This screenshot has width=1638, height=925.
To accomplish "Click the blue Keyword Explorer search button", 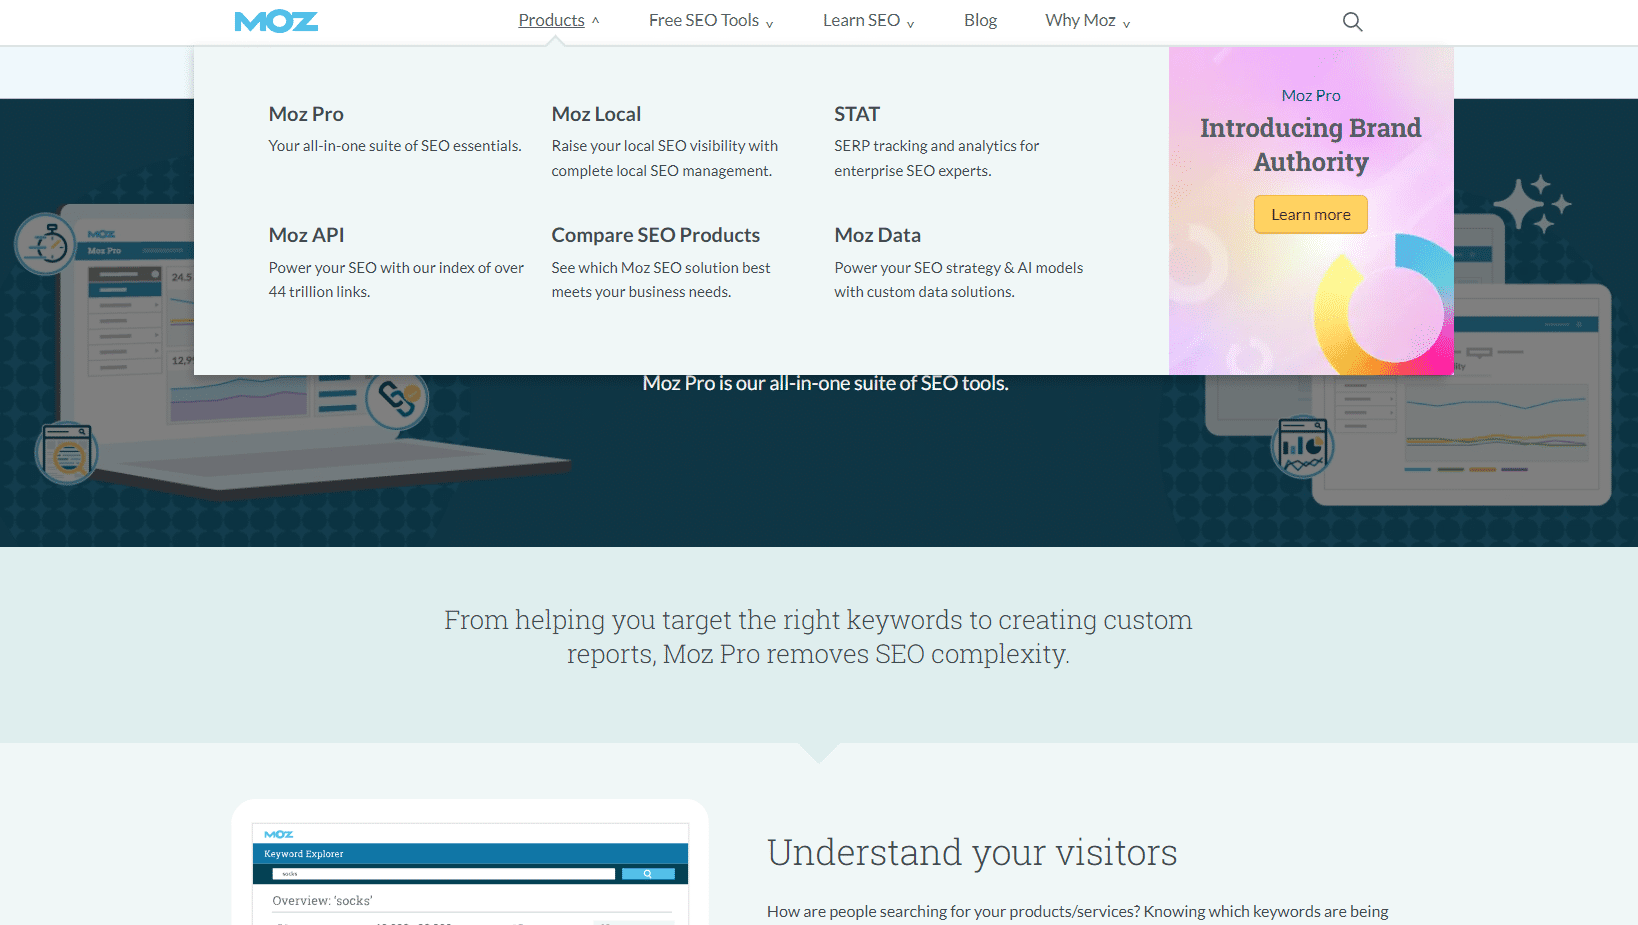I will (x=648, y=874).
